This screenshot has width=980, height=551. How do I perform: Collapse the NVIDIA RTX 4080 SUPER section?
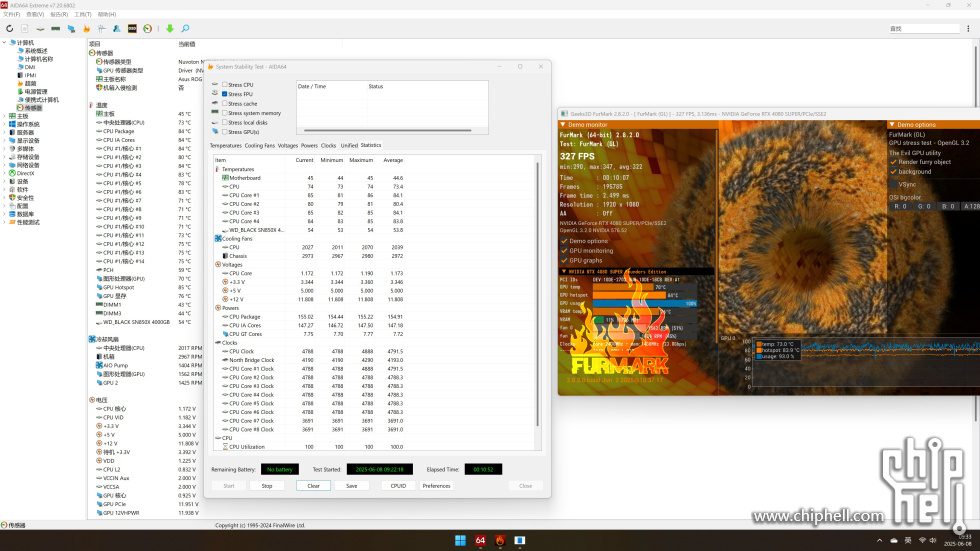coord(563,272)
